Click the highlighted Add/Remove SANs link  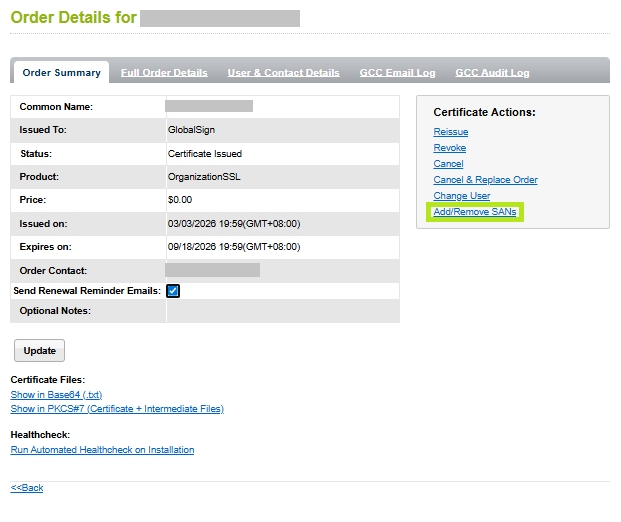tap(474, 212)
